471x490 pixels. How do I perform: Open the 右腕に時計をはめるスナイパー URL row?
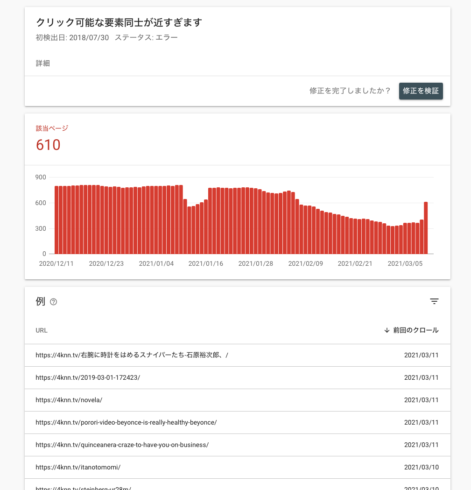coord(237,355)
